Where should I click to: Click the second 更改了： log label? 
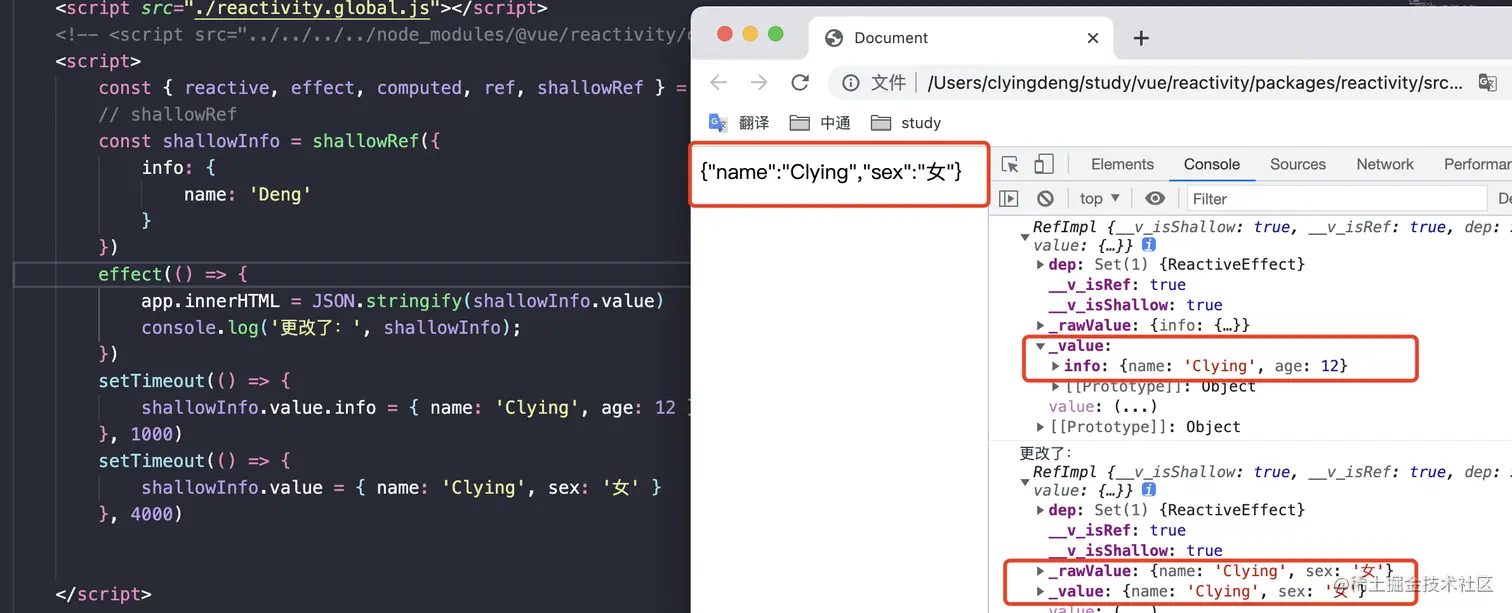click(1046, 453)
